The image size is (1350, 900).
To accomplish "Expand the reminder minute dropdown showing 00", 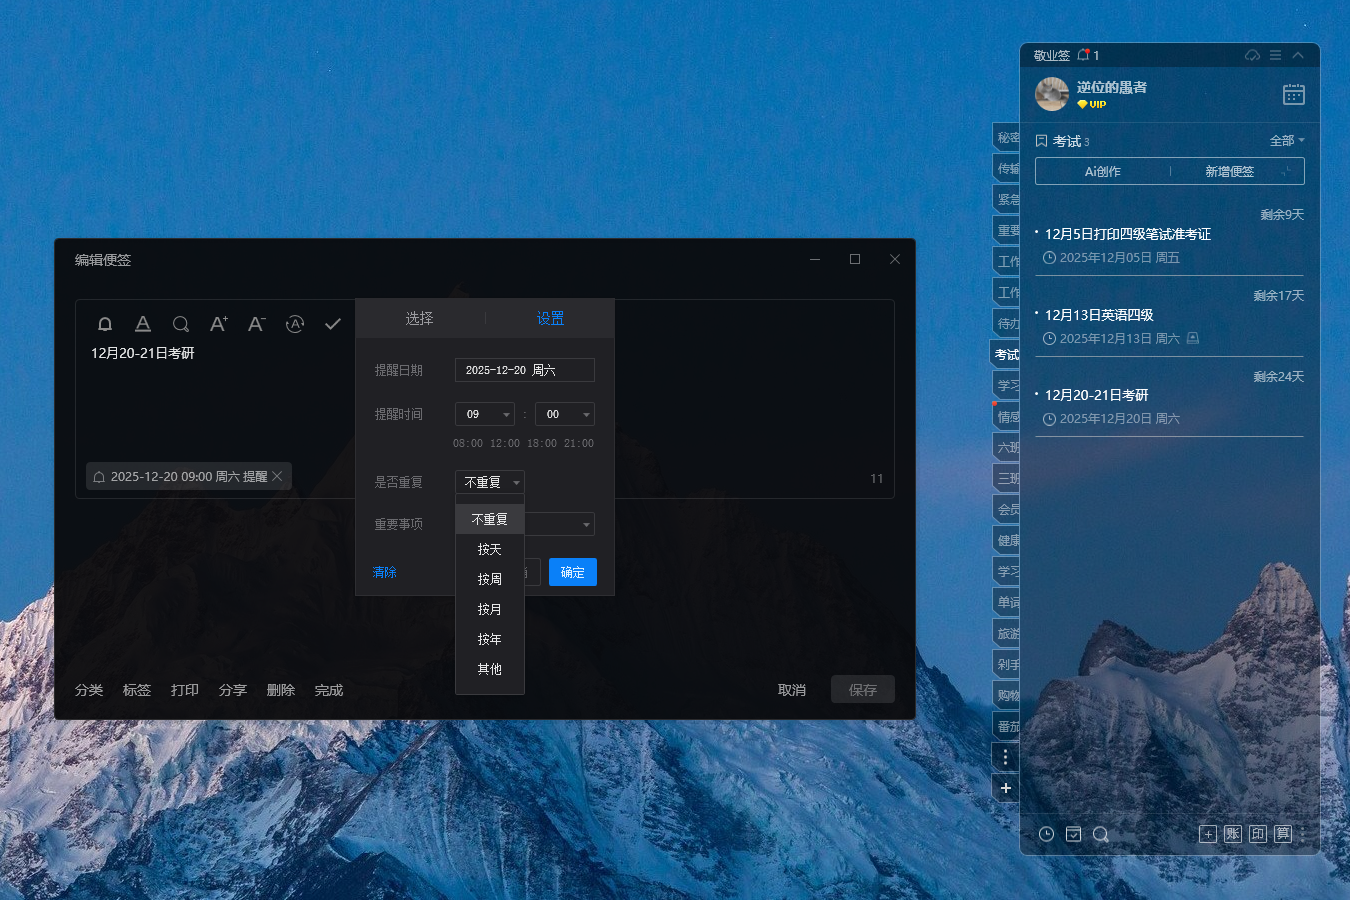I will tap(565, 414).
